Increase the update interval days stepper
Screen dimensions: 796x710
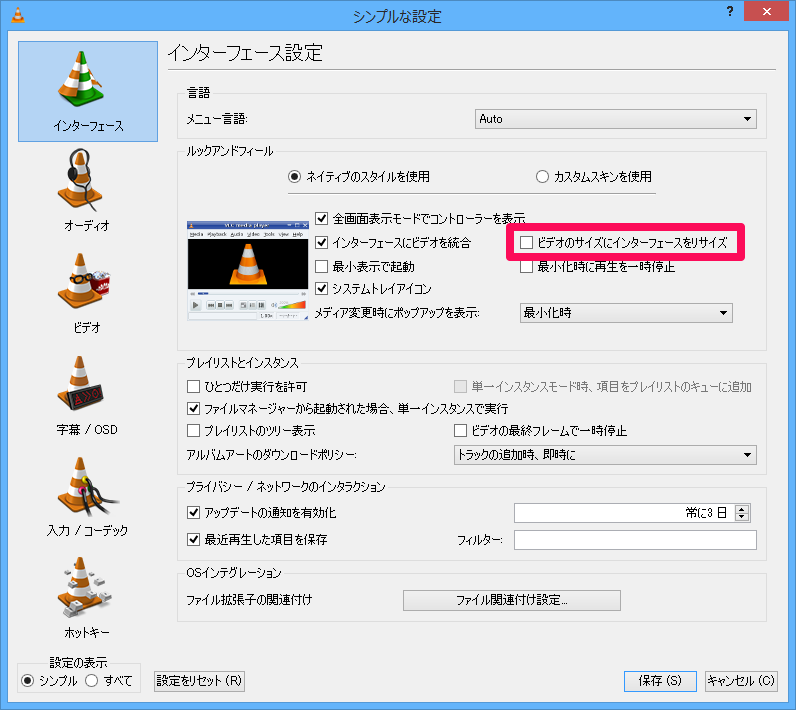(741, 509)
